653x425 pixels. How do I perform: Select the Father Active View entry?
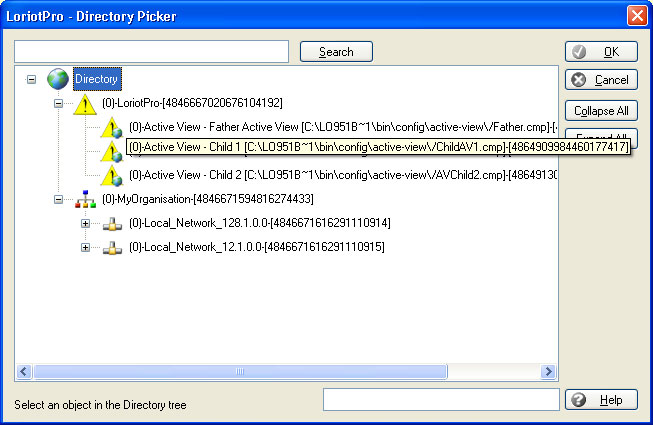point(343,127)
